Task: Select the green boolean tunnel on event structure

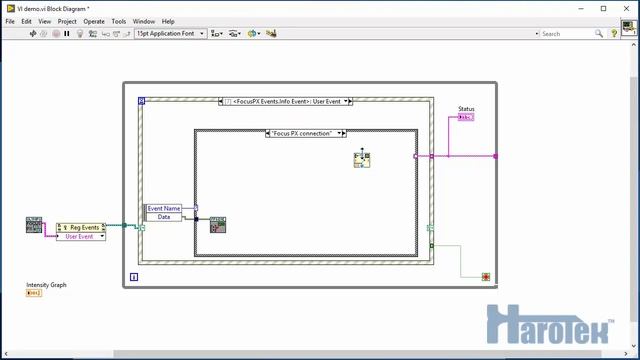Action: pos(431,246)
